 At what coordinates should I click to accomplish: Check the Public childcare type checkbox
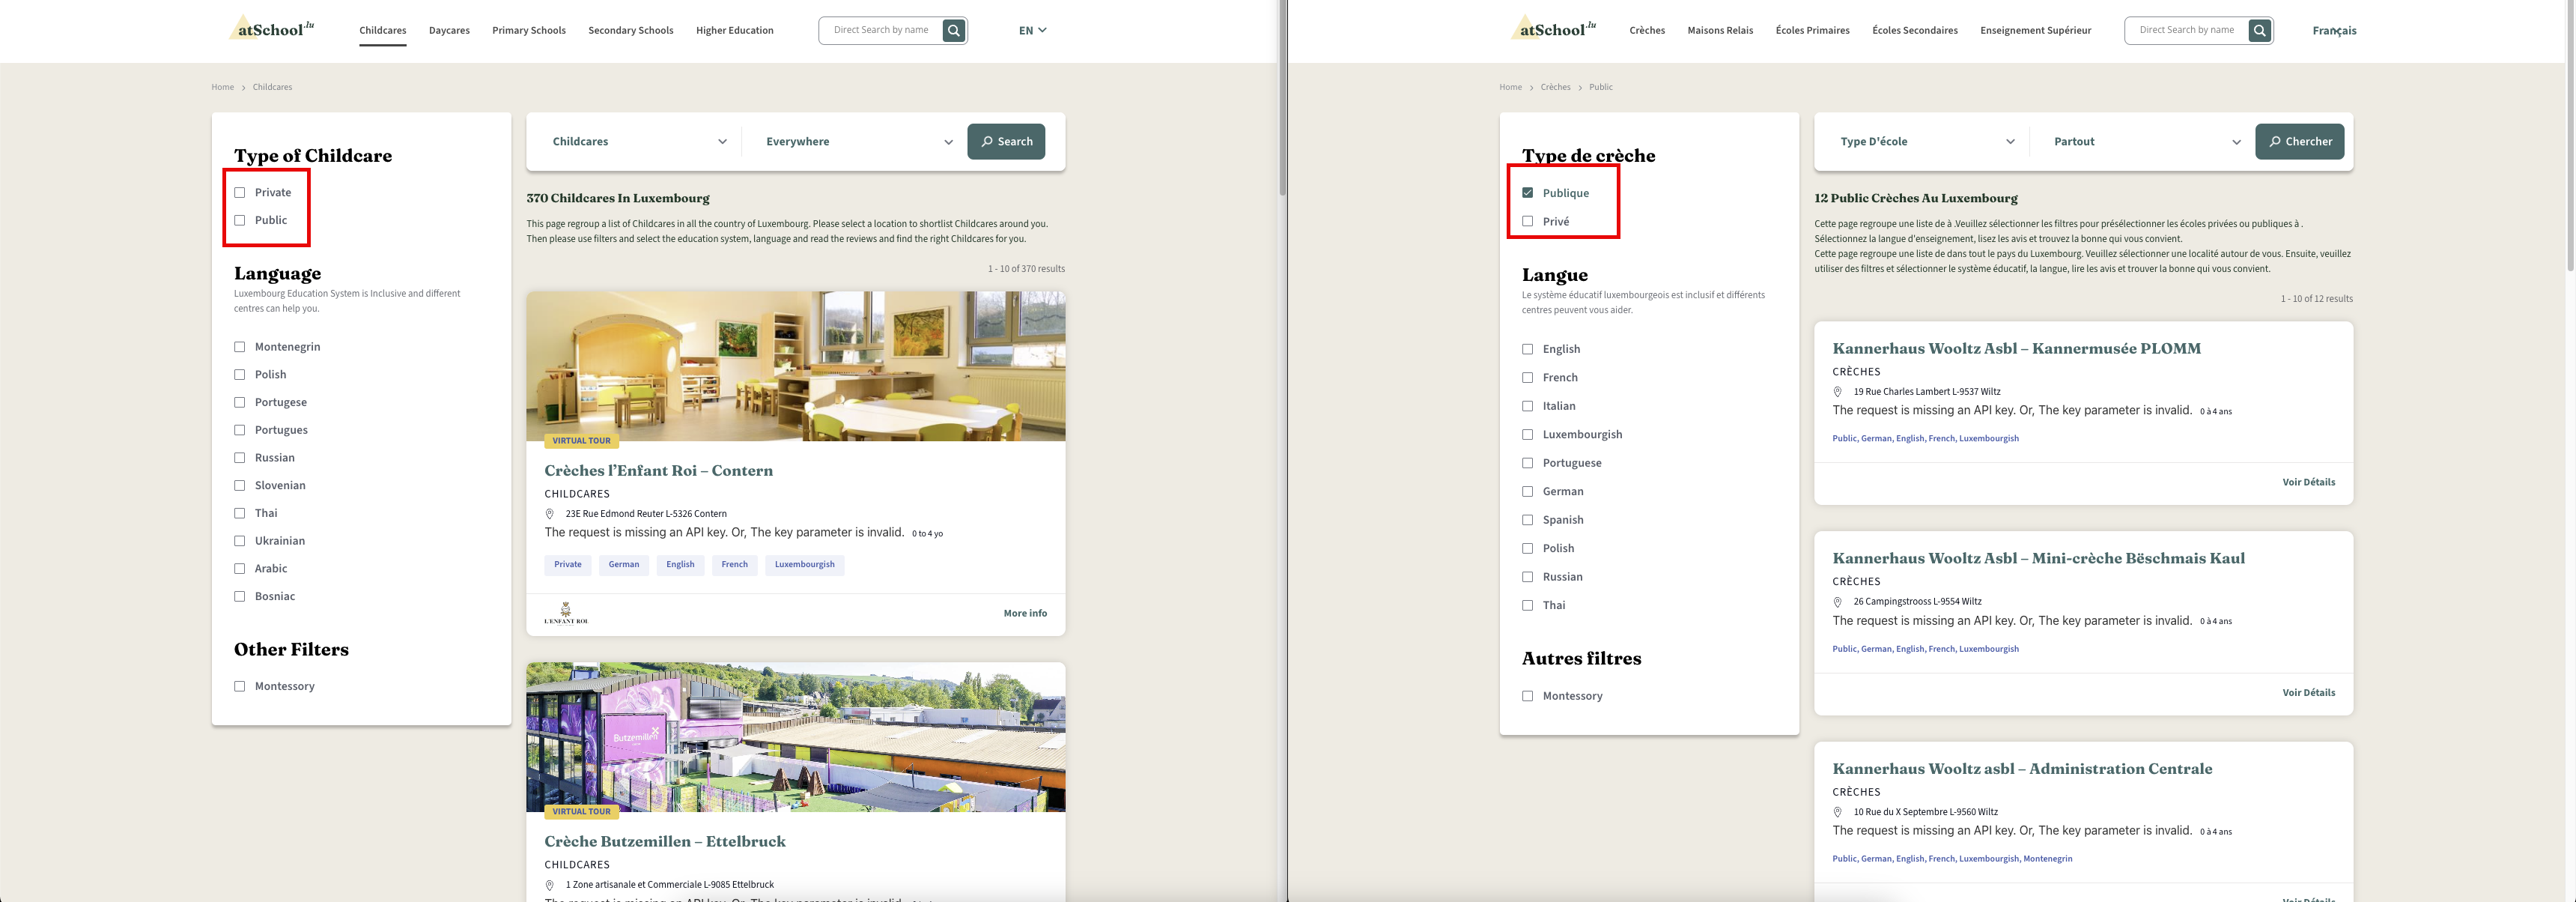(x=240, y=220)
